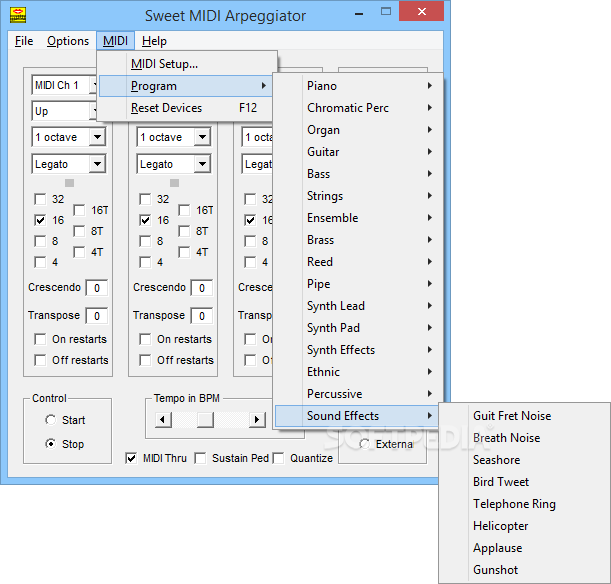The height and width of the screenshot is (584, 611).
Task: Expand the Piano program submenu
Action: [358, 86]
